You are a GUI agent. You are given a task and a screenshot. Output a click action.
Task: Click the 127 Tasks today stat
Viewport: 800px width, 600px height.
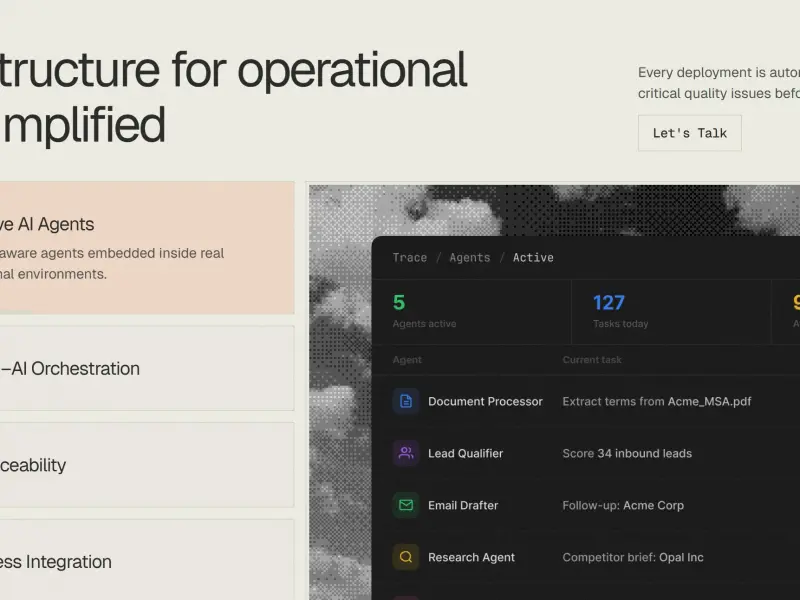pos(671,311)
